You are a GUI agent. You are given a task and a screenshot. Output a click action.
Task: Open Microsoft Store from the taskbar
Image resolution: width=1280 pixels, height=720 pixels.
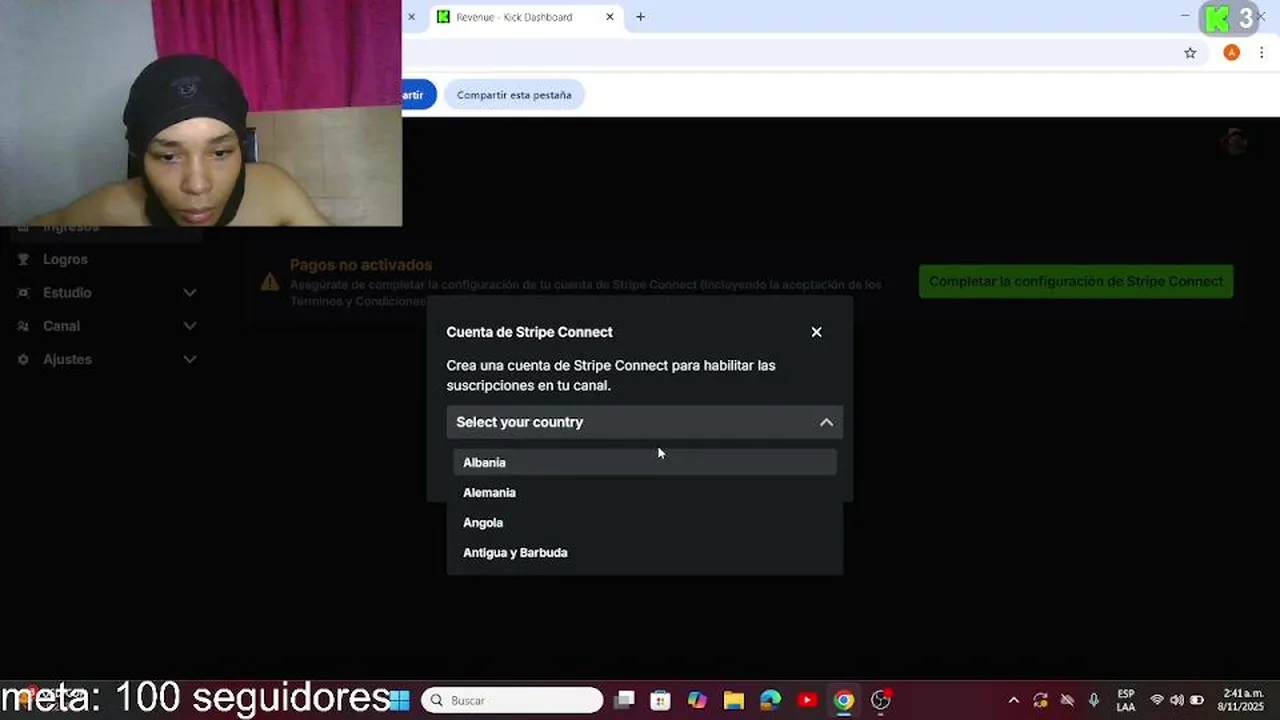660,700
